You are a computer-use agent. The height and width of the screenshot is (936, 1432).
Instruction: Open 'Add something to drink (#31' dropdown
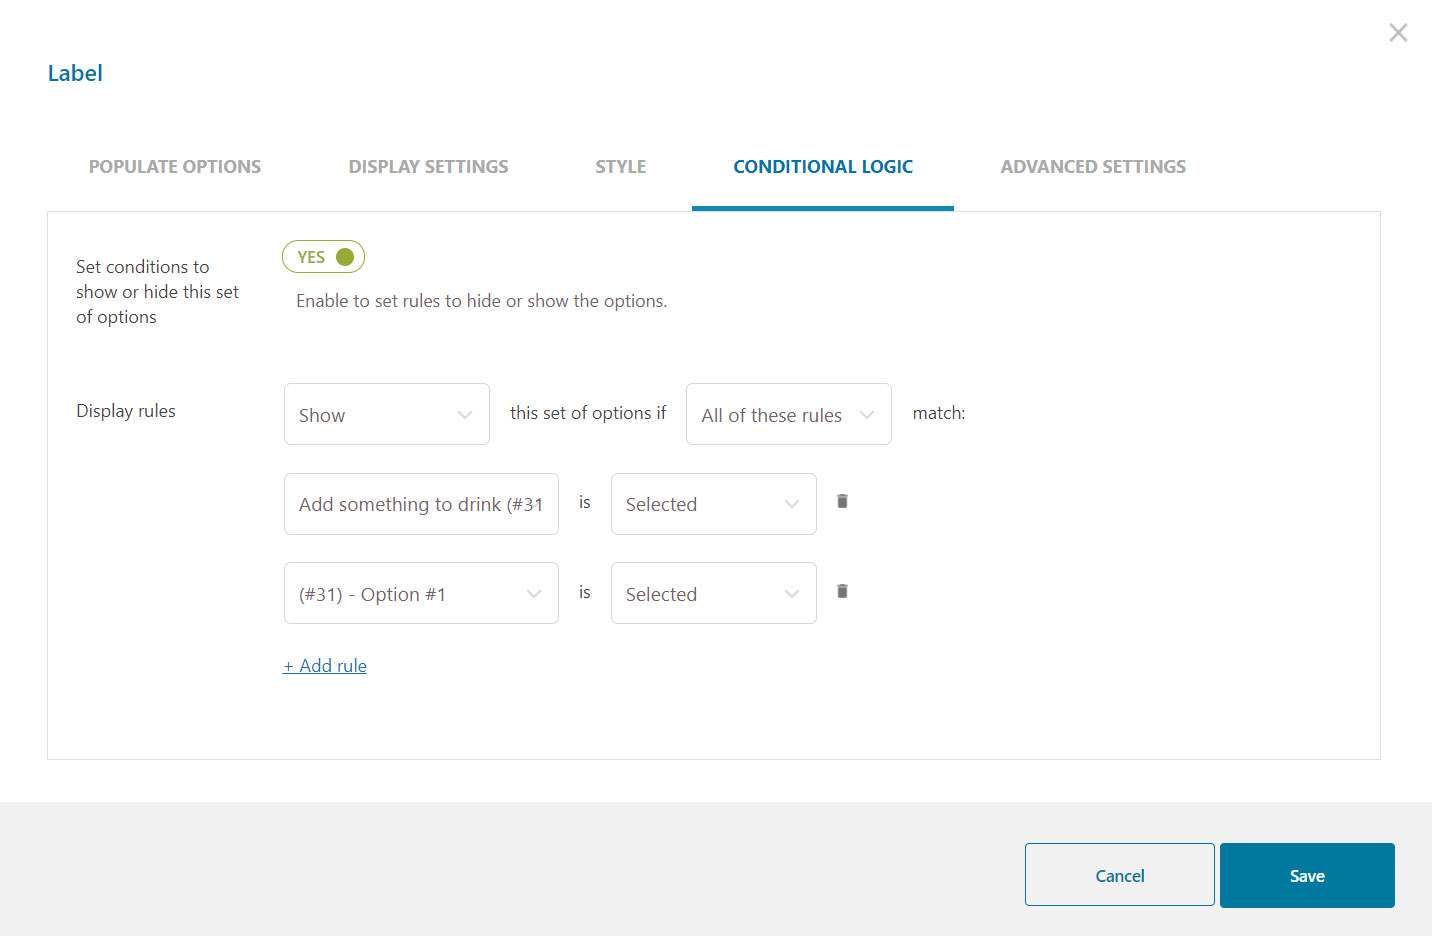click(x=421, y=504)
